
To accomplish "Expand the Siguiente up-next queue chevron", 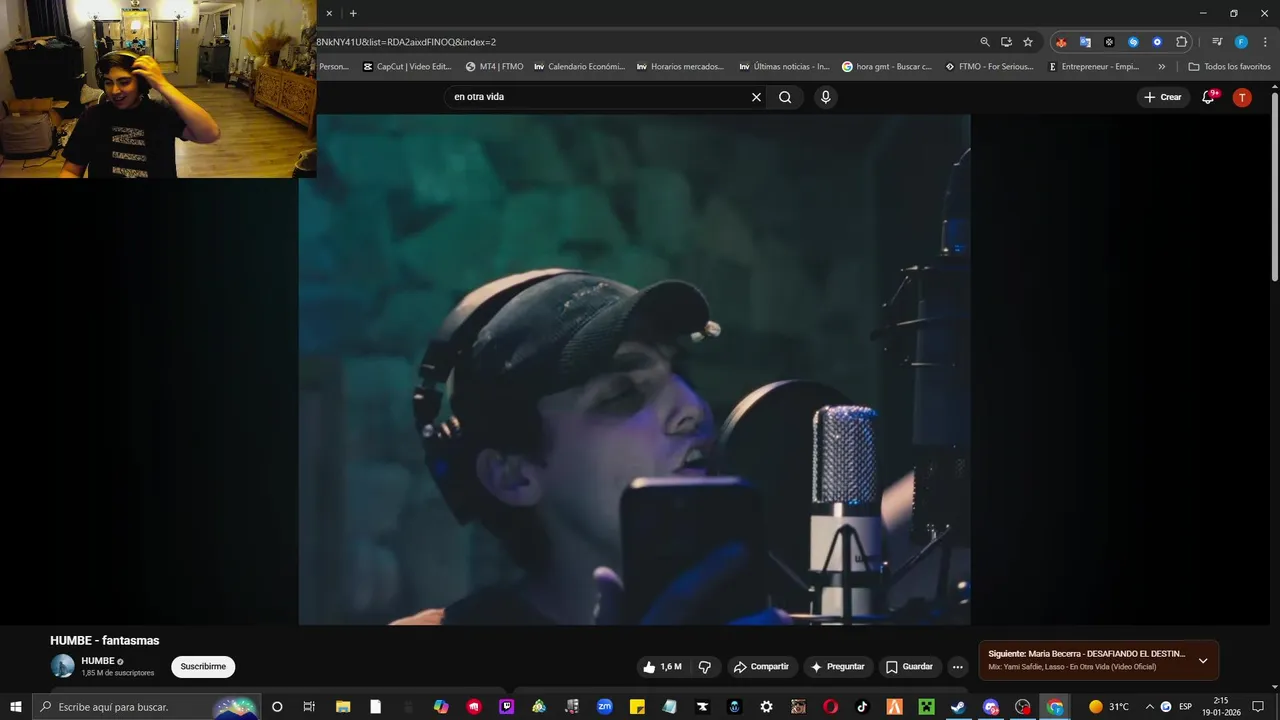I will click(1203, 660).
